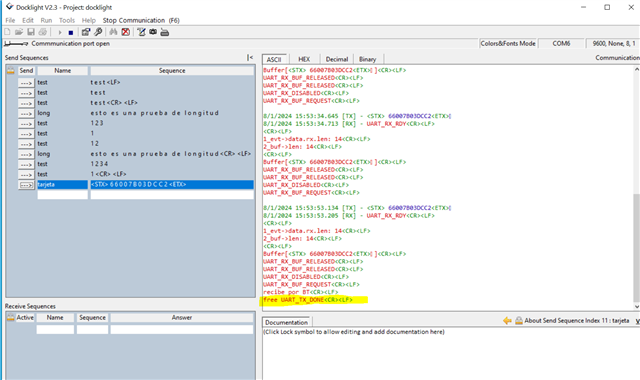Click the communication window scrollbar up arrow

(636, 70)
